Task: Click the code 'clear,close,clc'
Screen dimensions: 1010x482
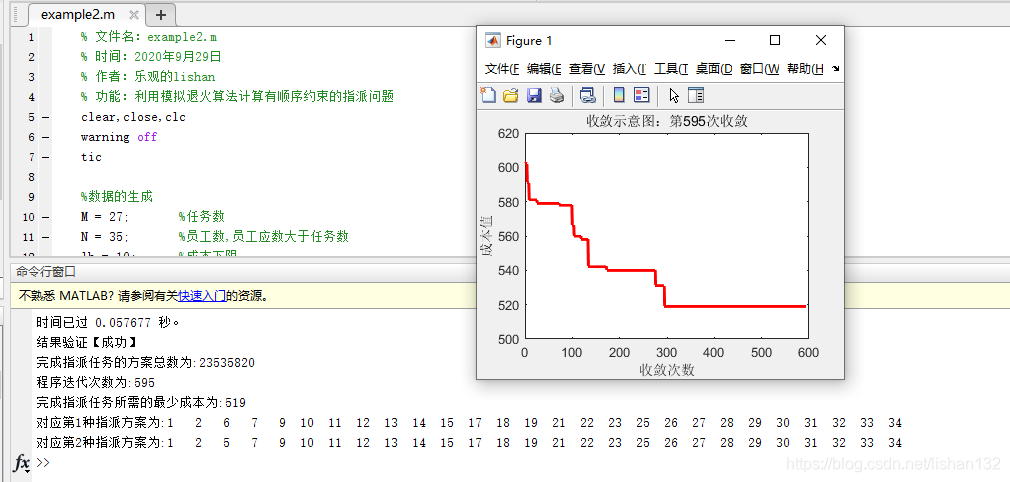Action: pyautogui.click(x=133, y=117)
